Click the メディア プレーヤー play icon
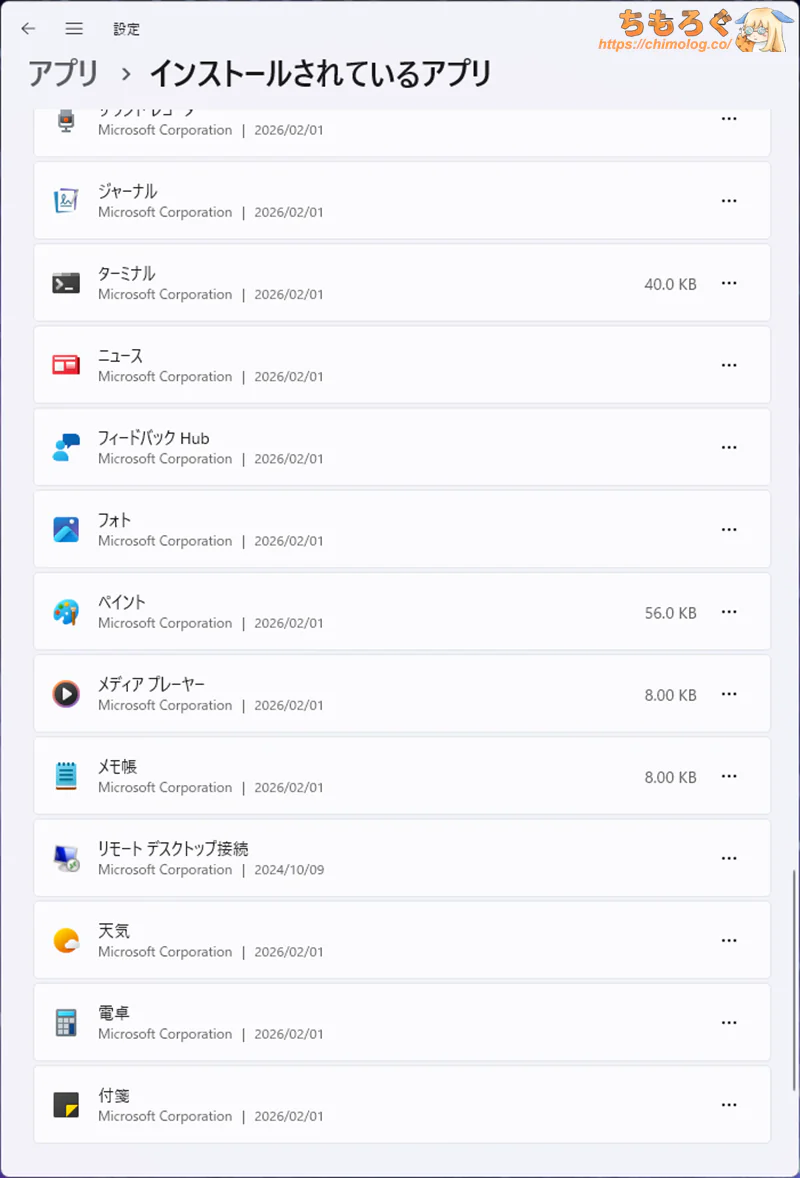800x1178 pixels. coord(66,694)
